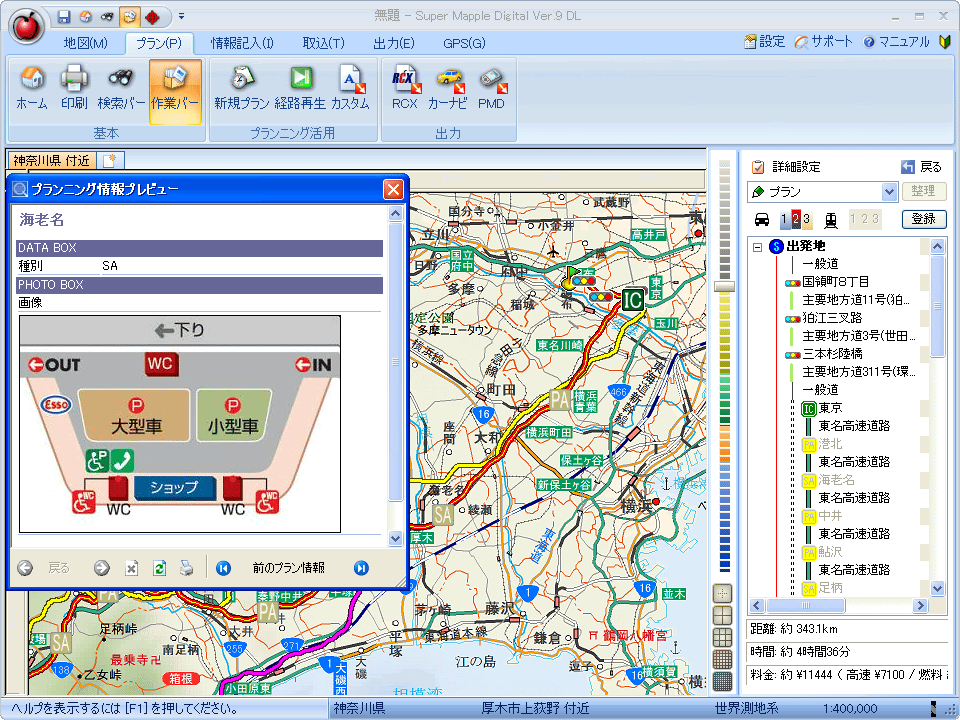Select 国領町8丁目 in the route list
Viewport: 960px width, 720px height.
tap(835, 282)
